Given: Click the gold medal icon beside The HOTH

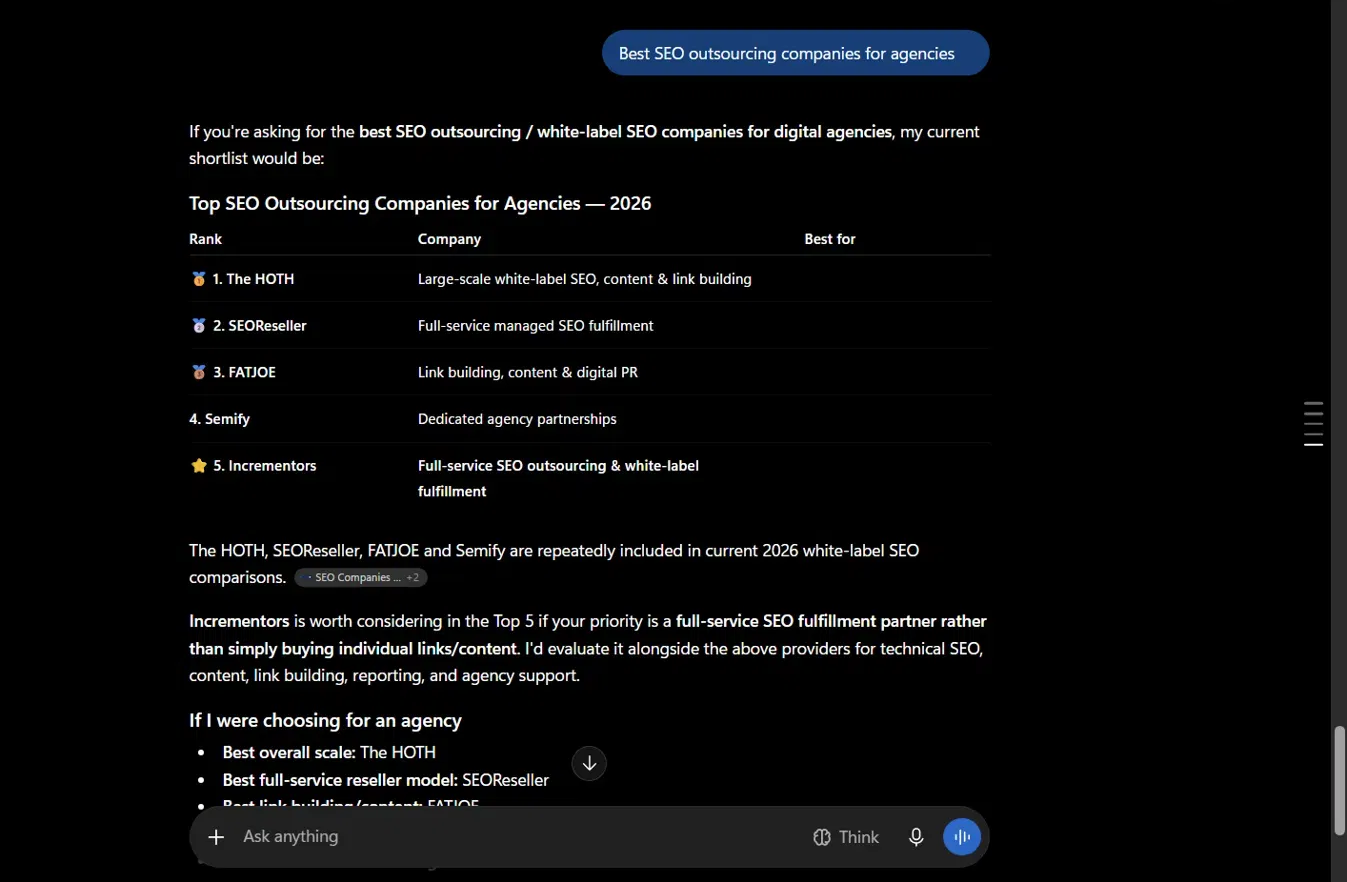Looking at the screenshot, I should (199, 279).
